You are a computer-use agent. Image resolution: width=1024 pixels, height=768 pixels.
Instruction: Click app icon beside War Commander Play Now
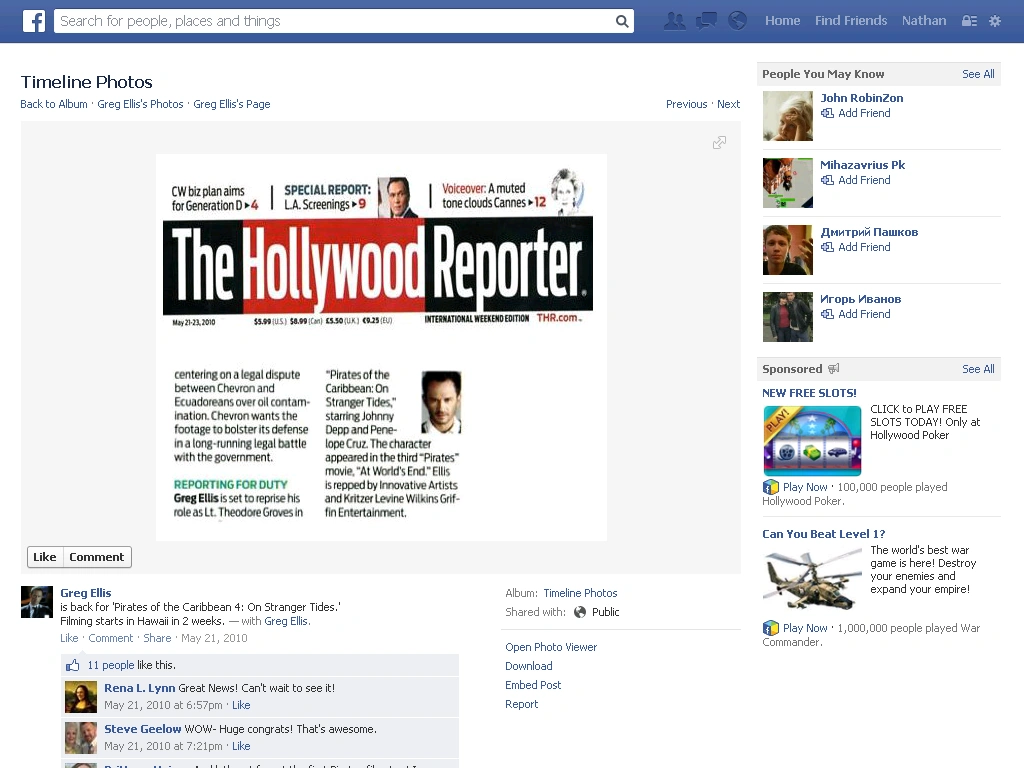click(x=771, y=628)
